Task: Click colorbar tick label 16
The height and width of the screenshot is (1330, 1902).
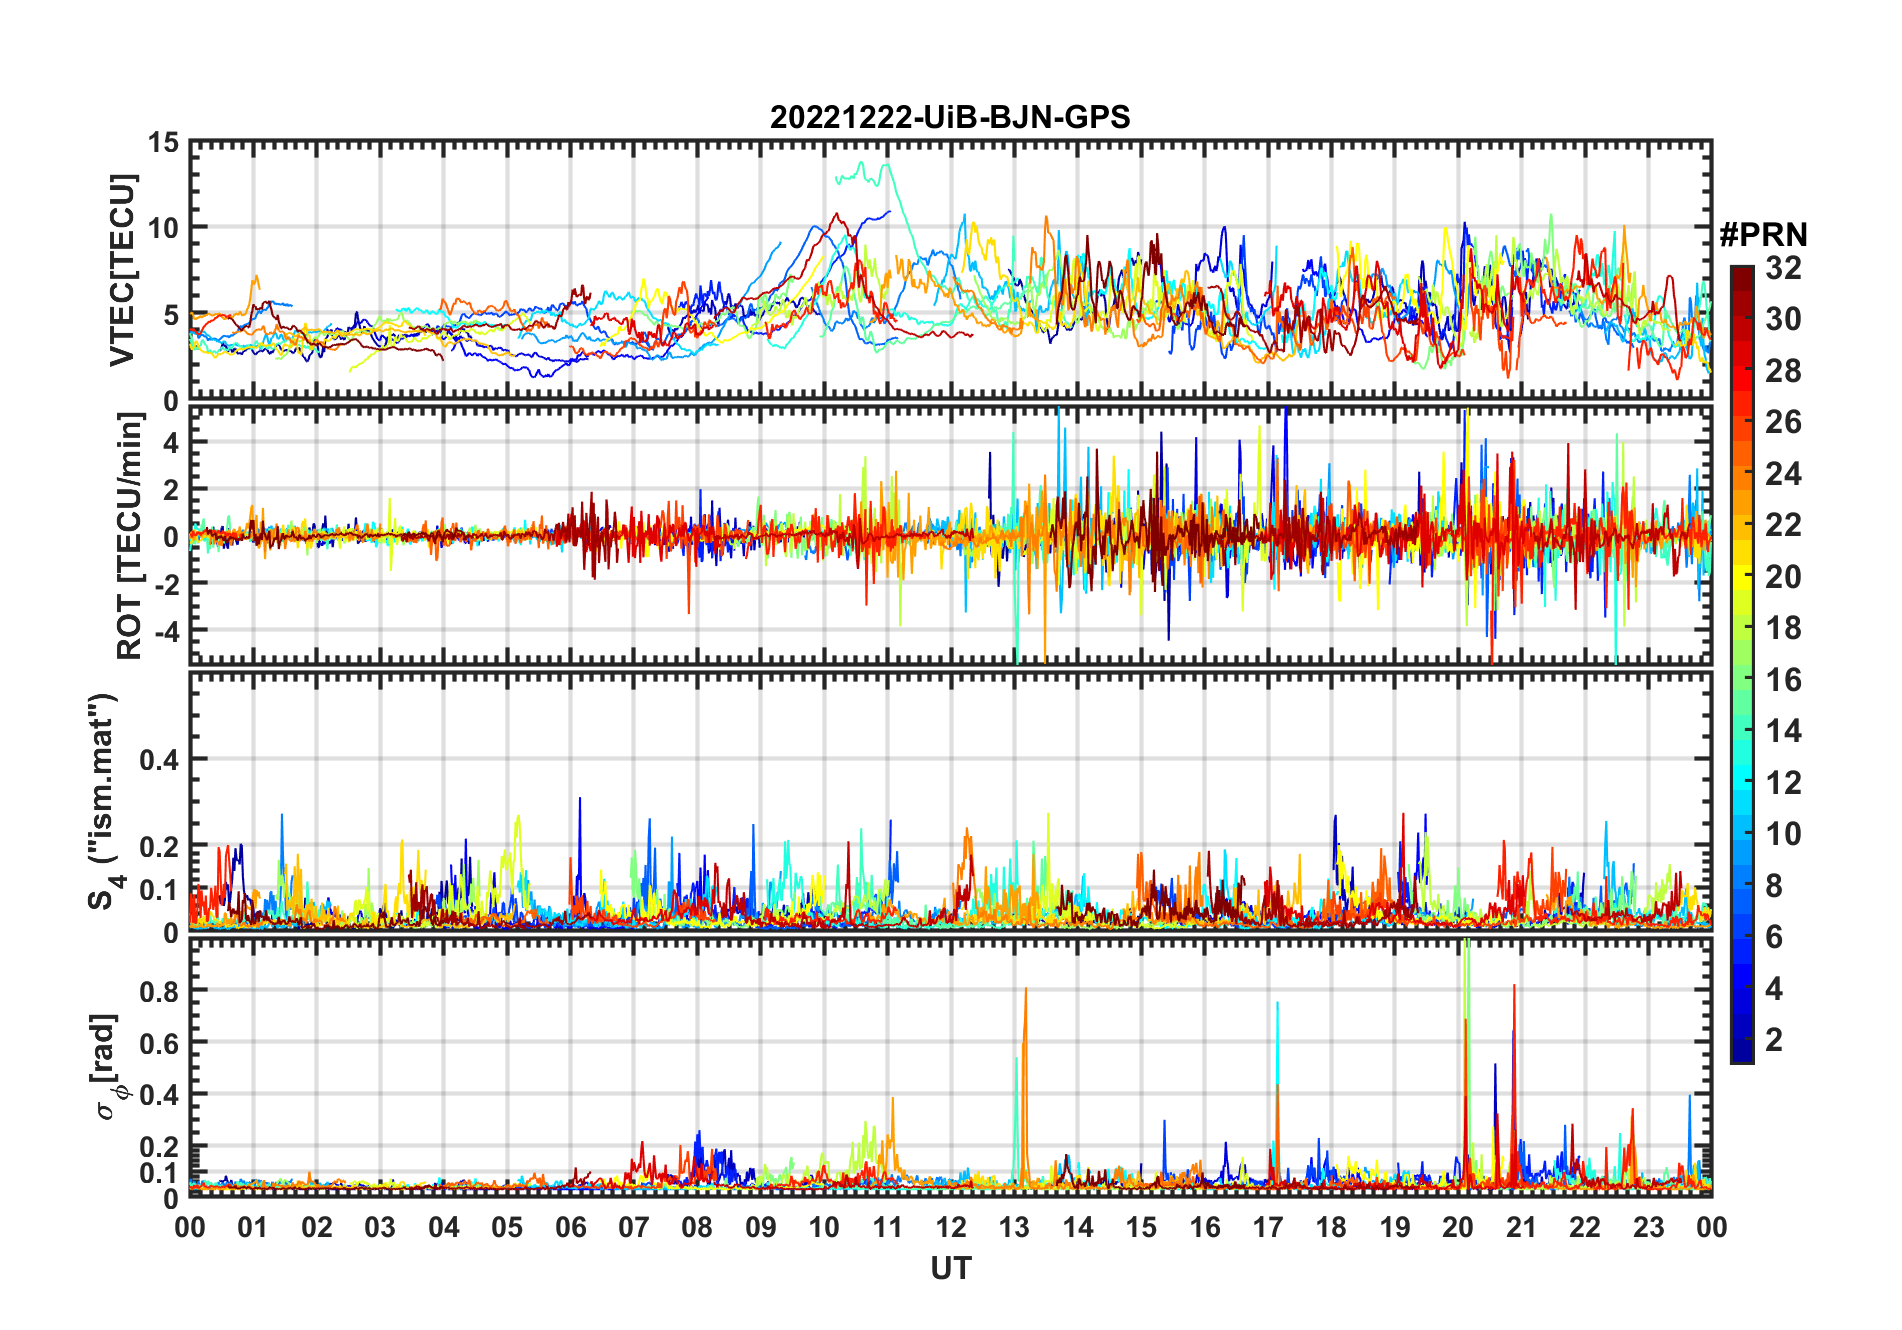Action: [1783, 680]
